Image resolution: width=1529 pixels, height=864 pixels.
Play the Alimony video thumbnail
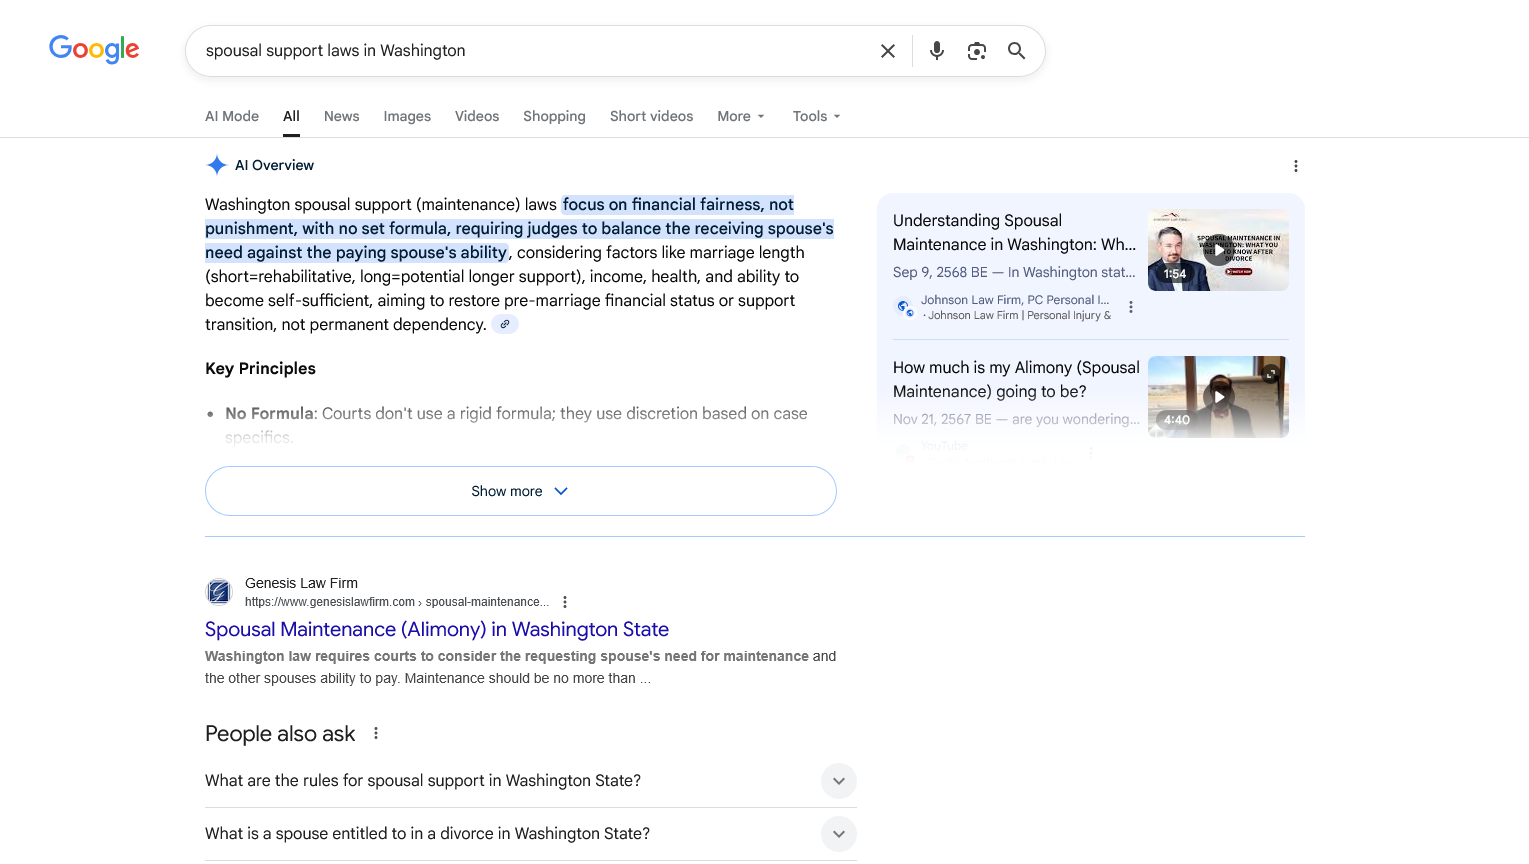pyautogui.click(x=1218, y=396)
